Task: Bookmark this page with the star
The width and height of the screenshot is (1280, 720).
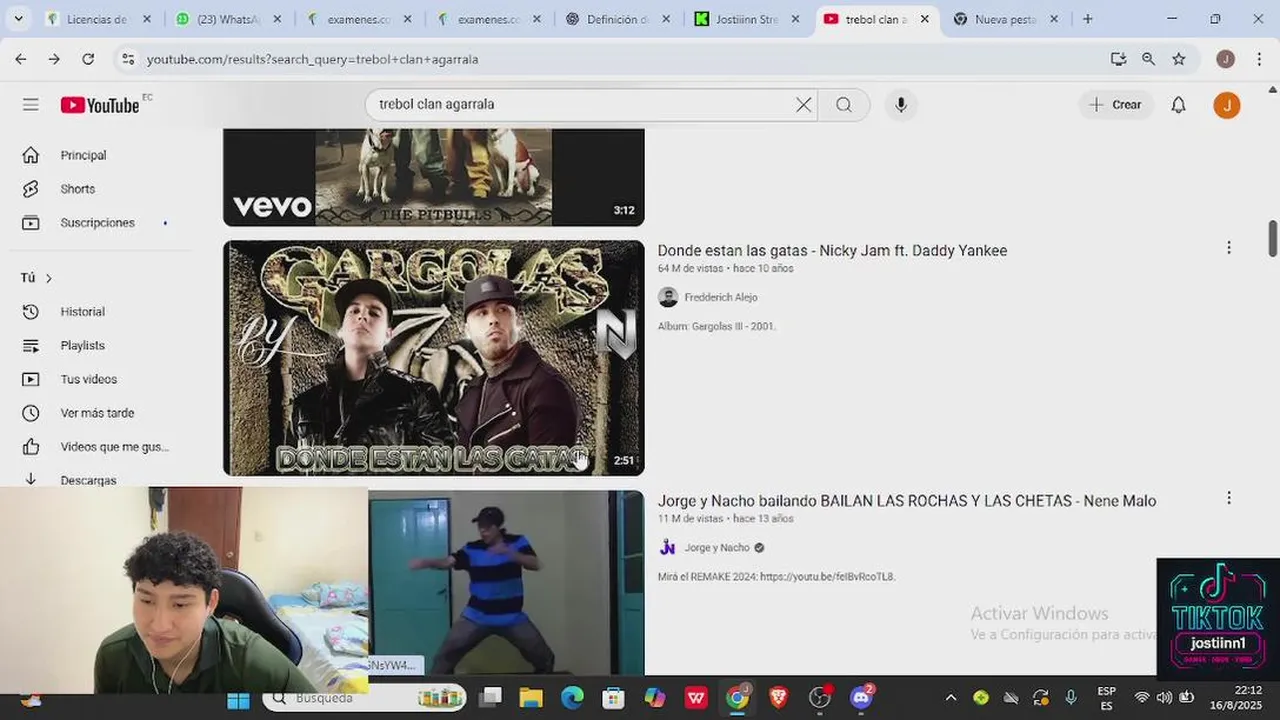Action: coord(1179,59)
